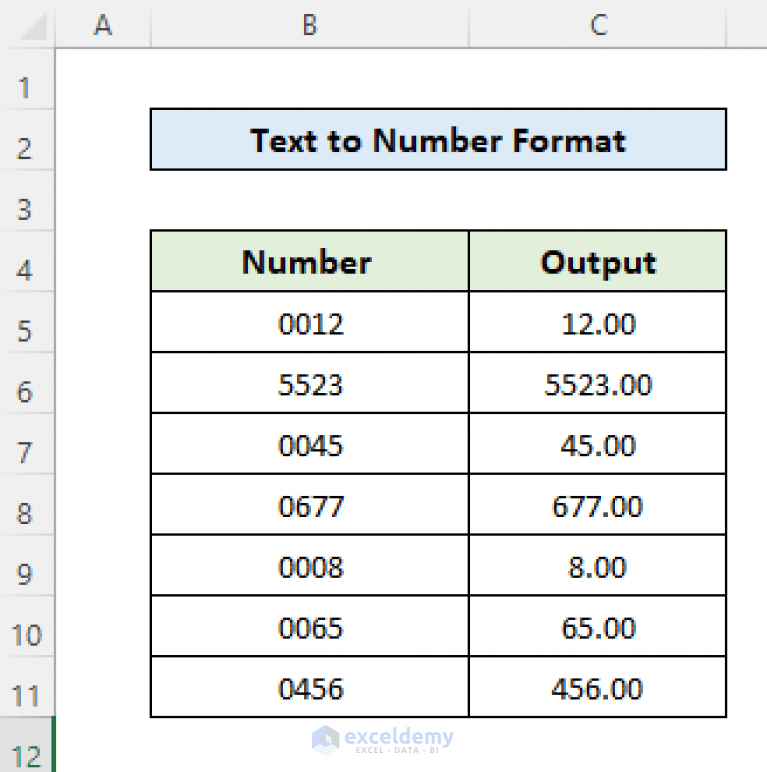Select row 3 header

[x=27, y=200]
